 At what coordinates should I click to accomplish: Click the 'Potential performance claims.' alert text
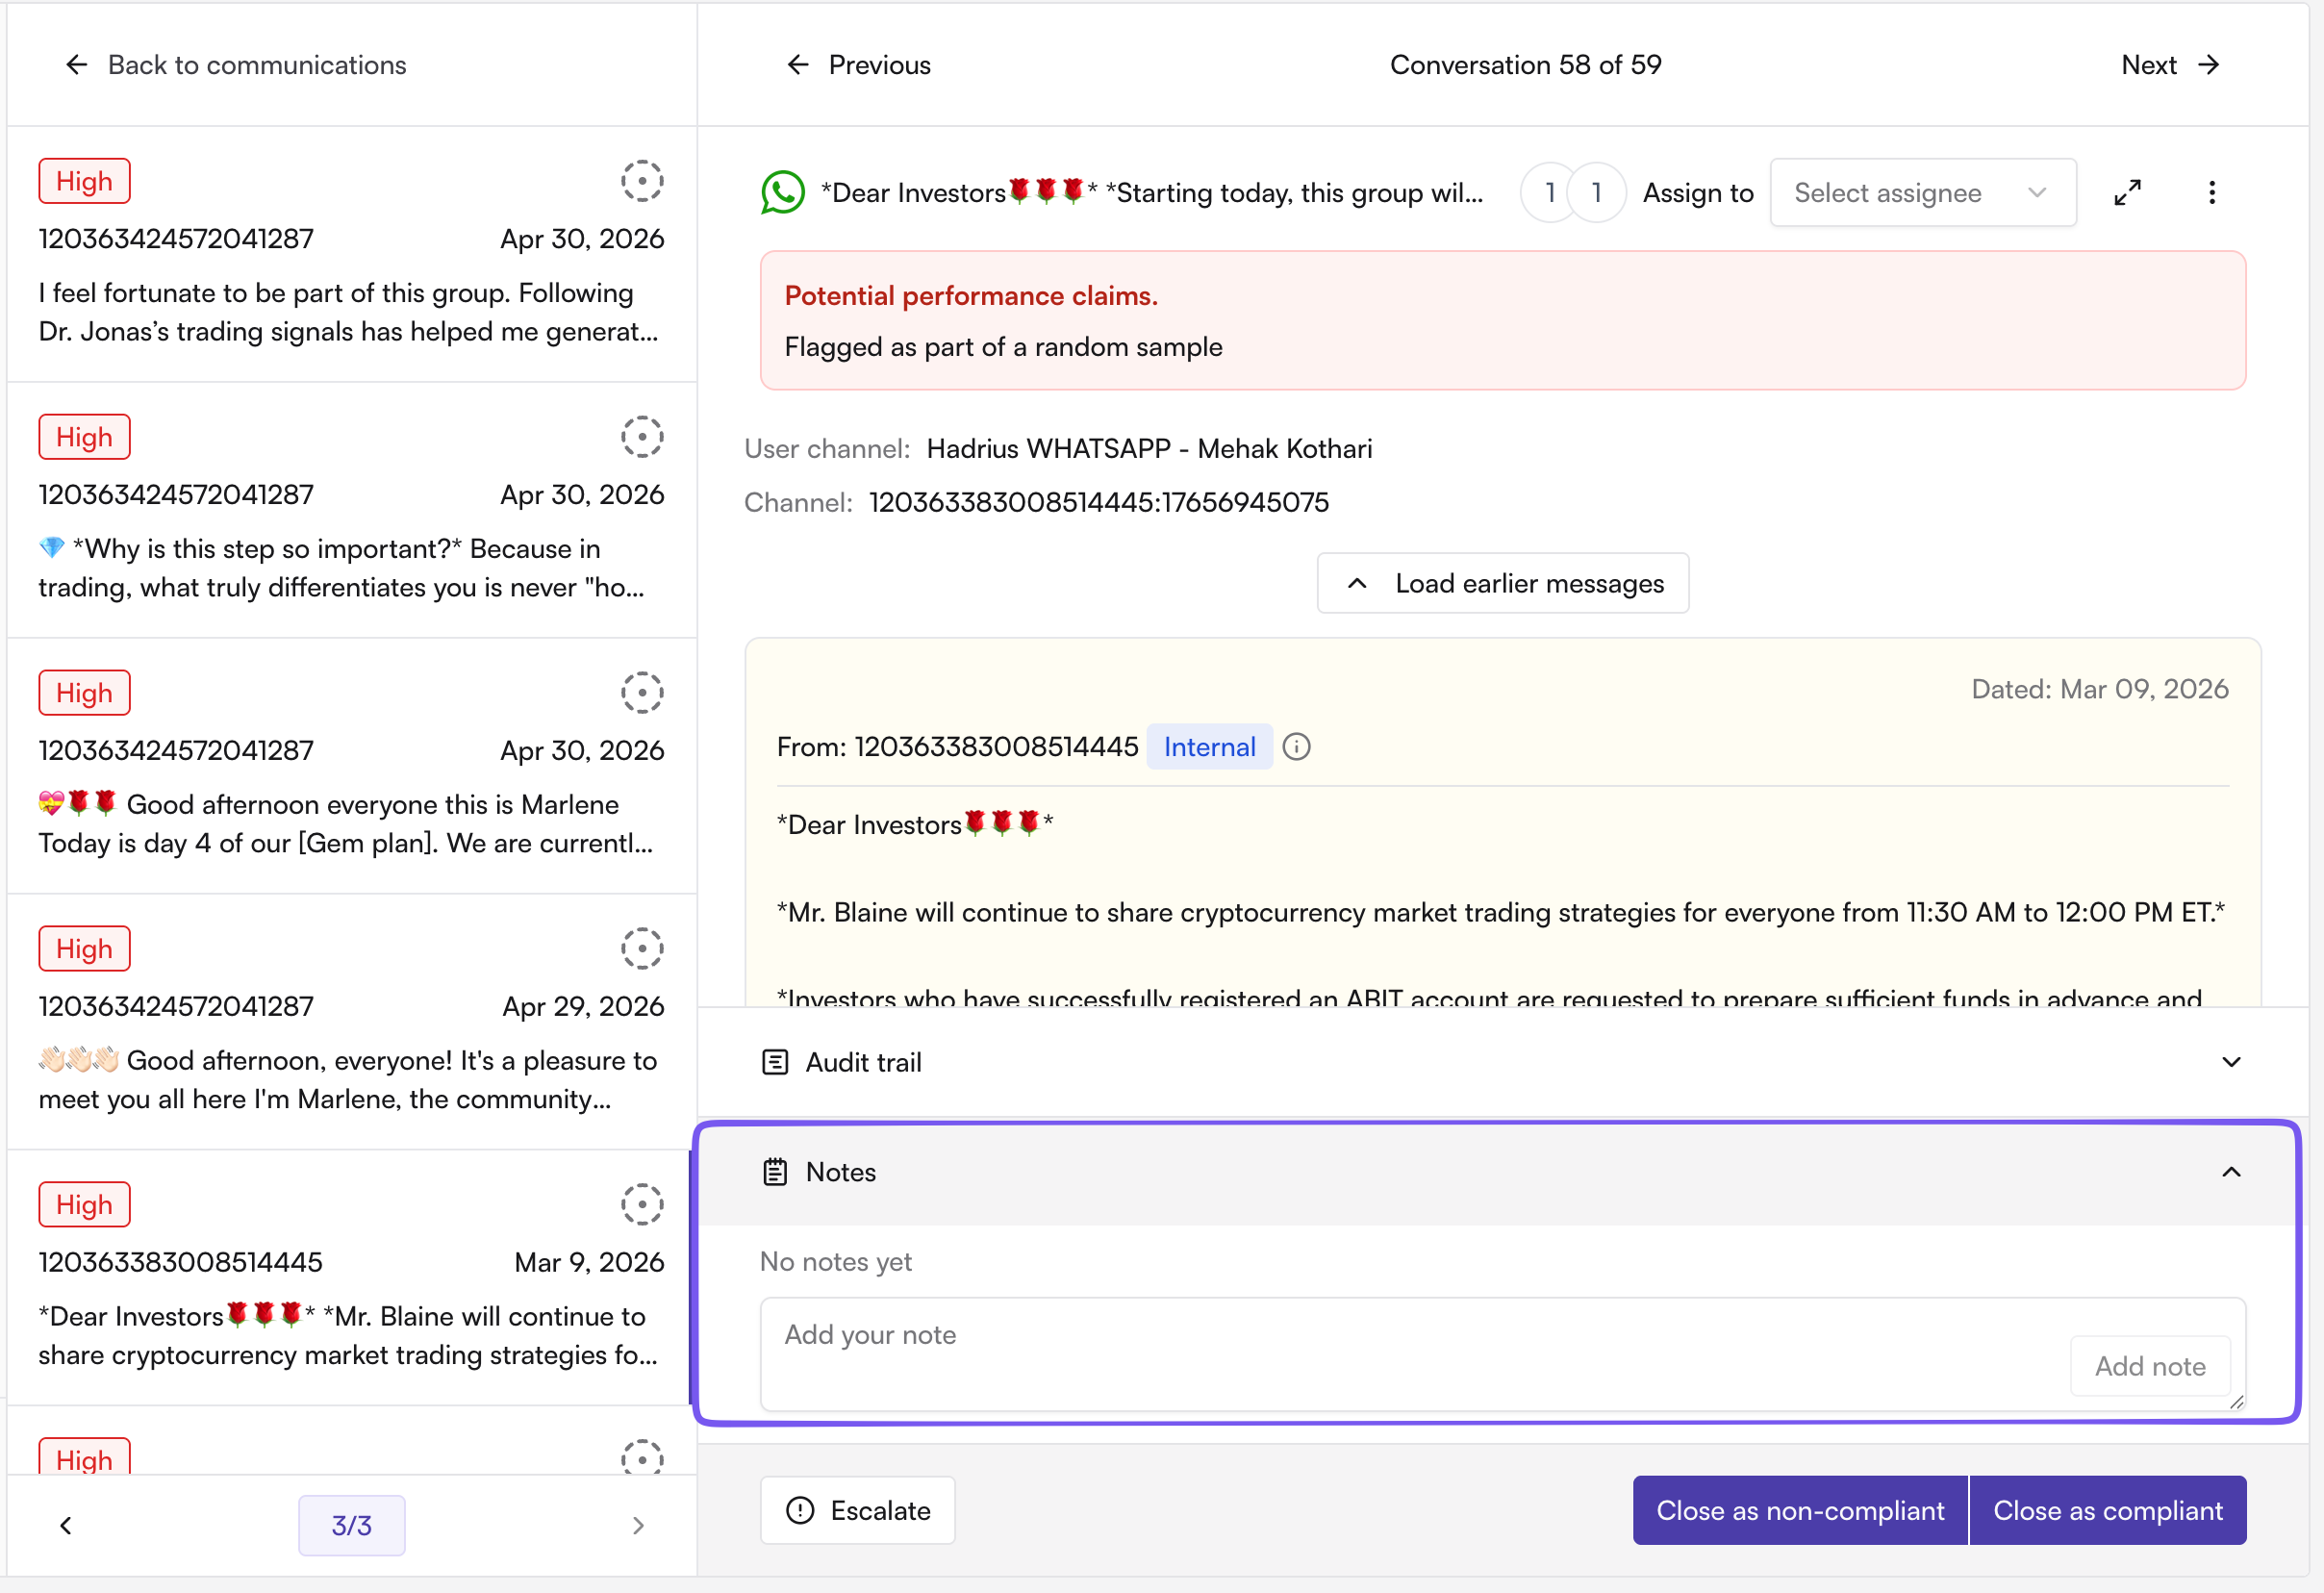971,296
